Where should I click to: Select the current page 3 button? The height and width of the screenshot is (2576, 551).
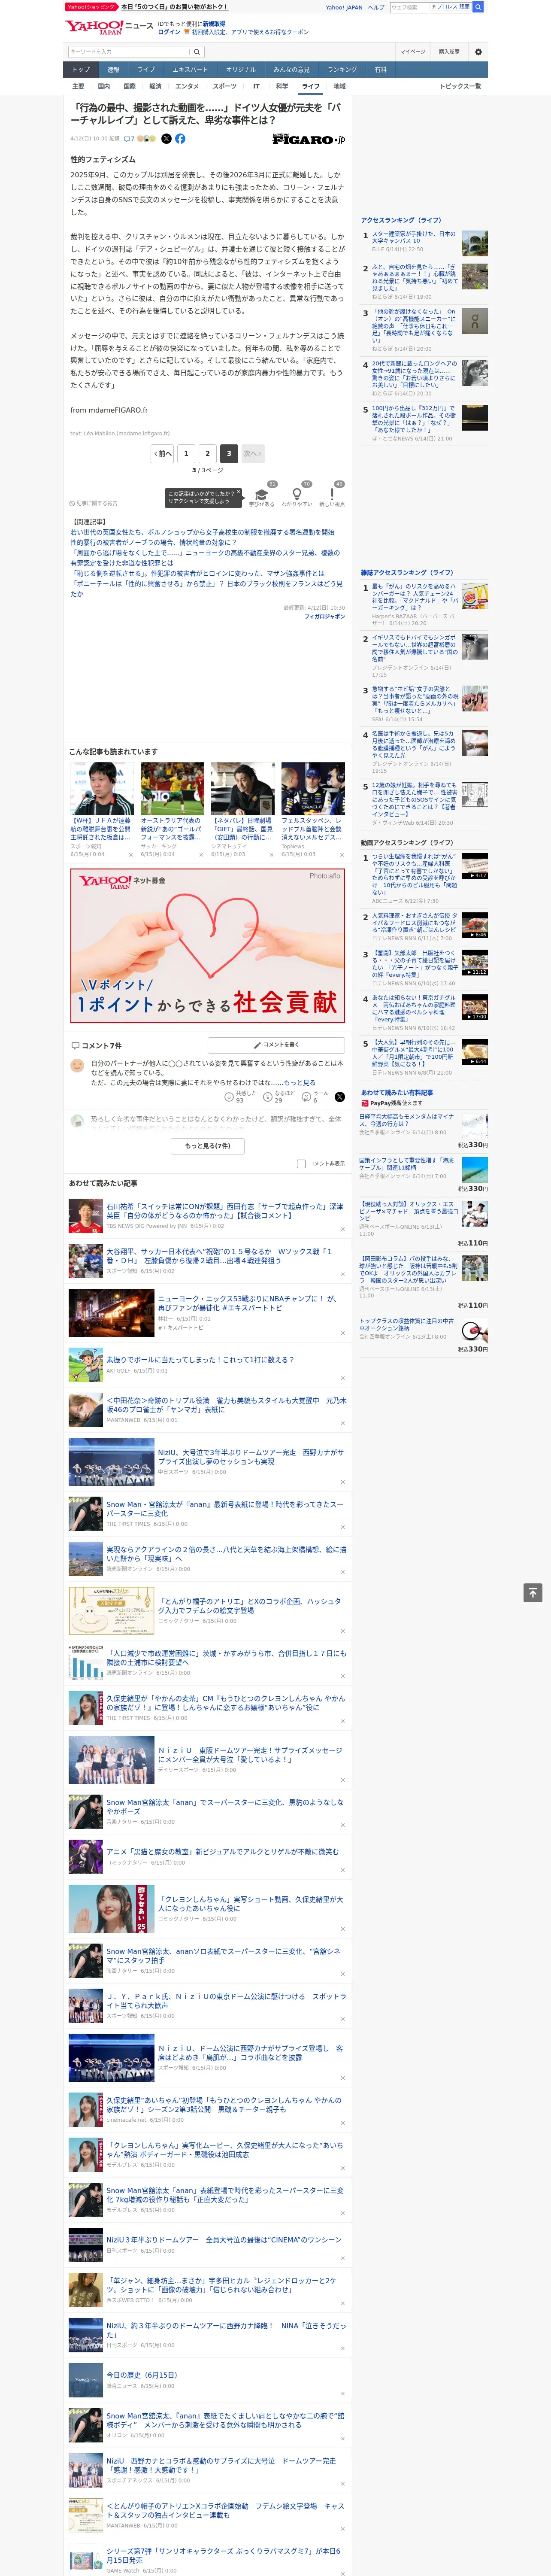click(229, 453)
